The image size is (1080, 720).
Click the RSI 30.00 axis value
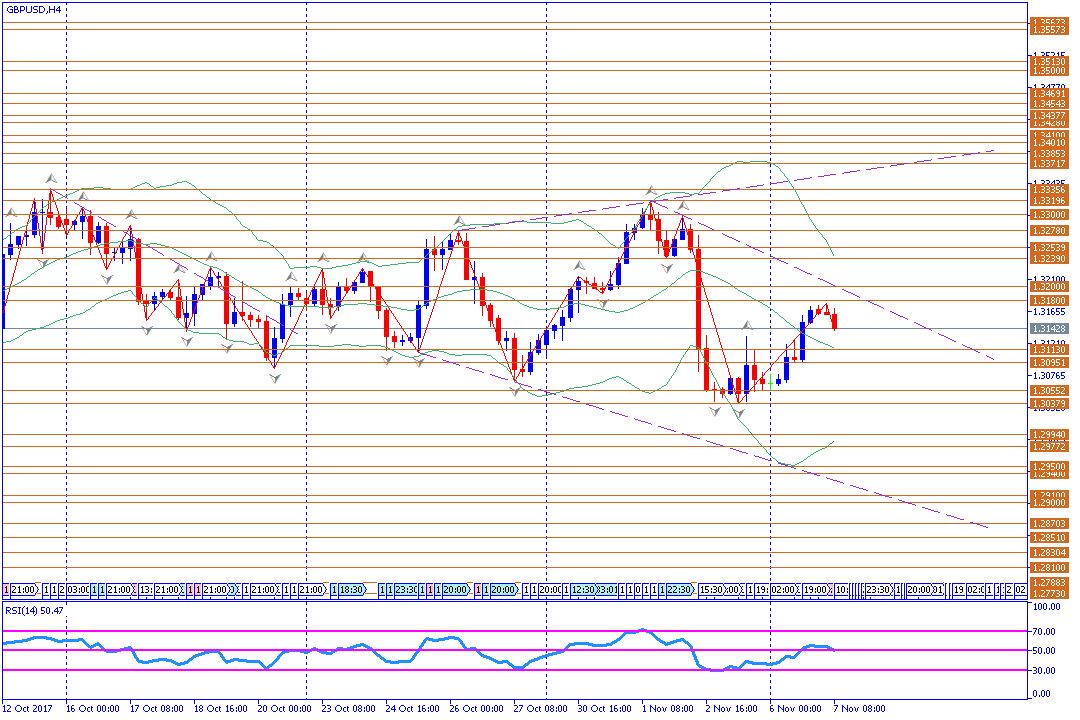[x=1044, y=670]
